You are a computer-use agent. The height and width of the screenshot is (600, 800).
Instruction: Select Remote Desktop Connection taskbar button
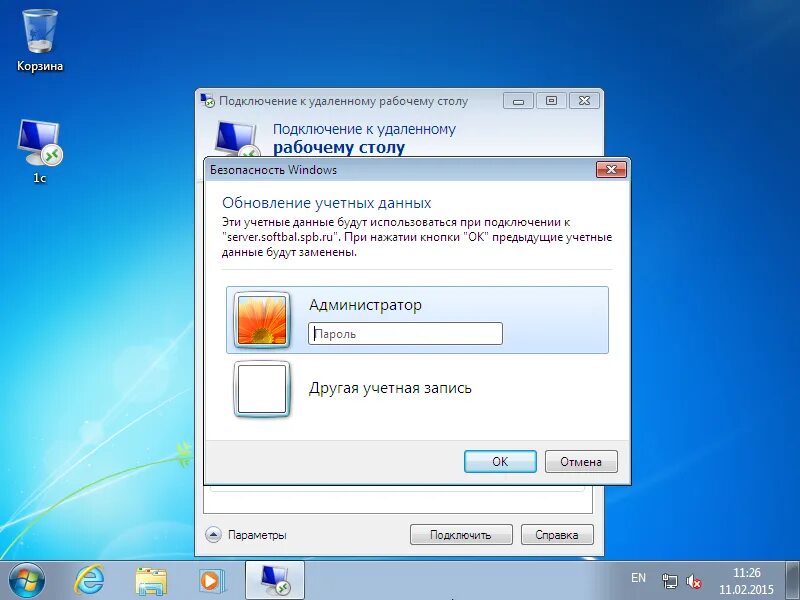[x=274, y=581]
